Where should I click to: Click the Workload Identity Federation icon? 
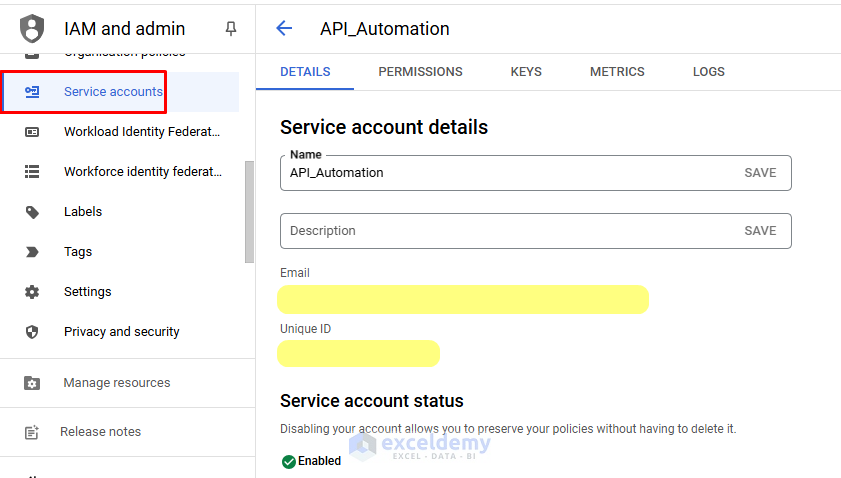32,132
